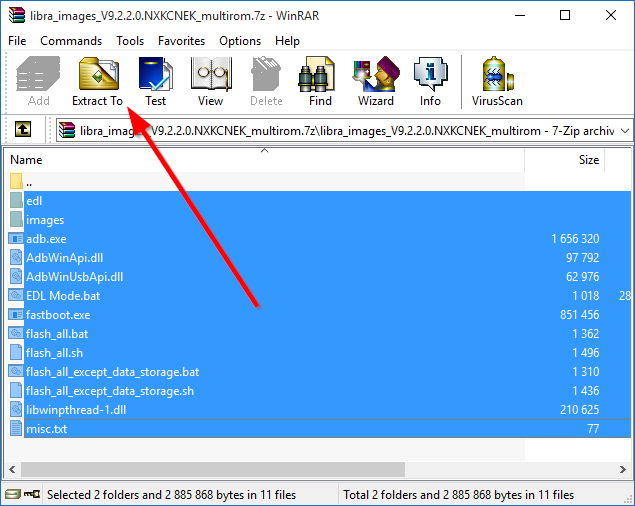Start VirusScan on the archive
This screenshot has height=506, width=635.
click(497, 73)
